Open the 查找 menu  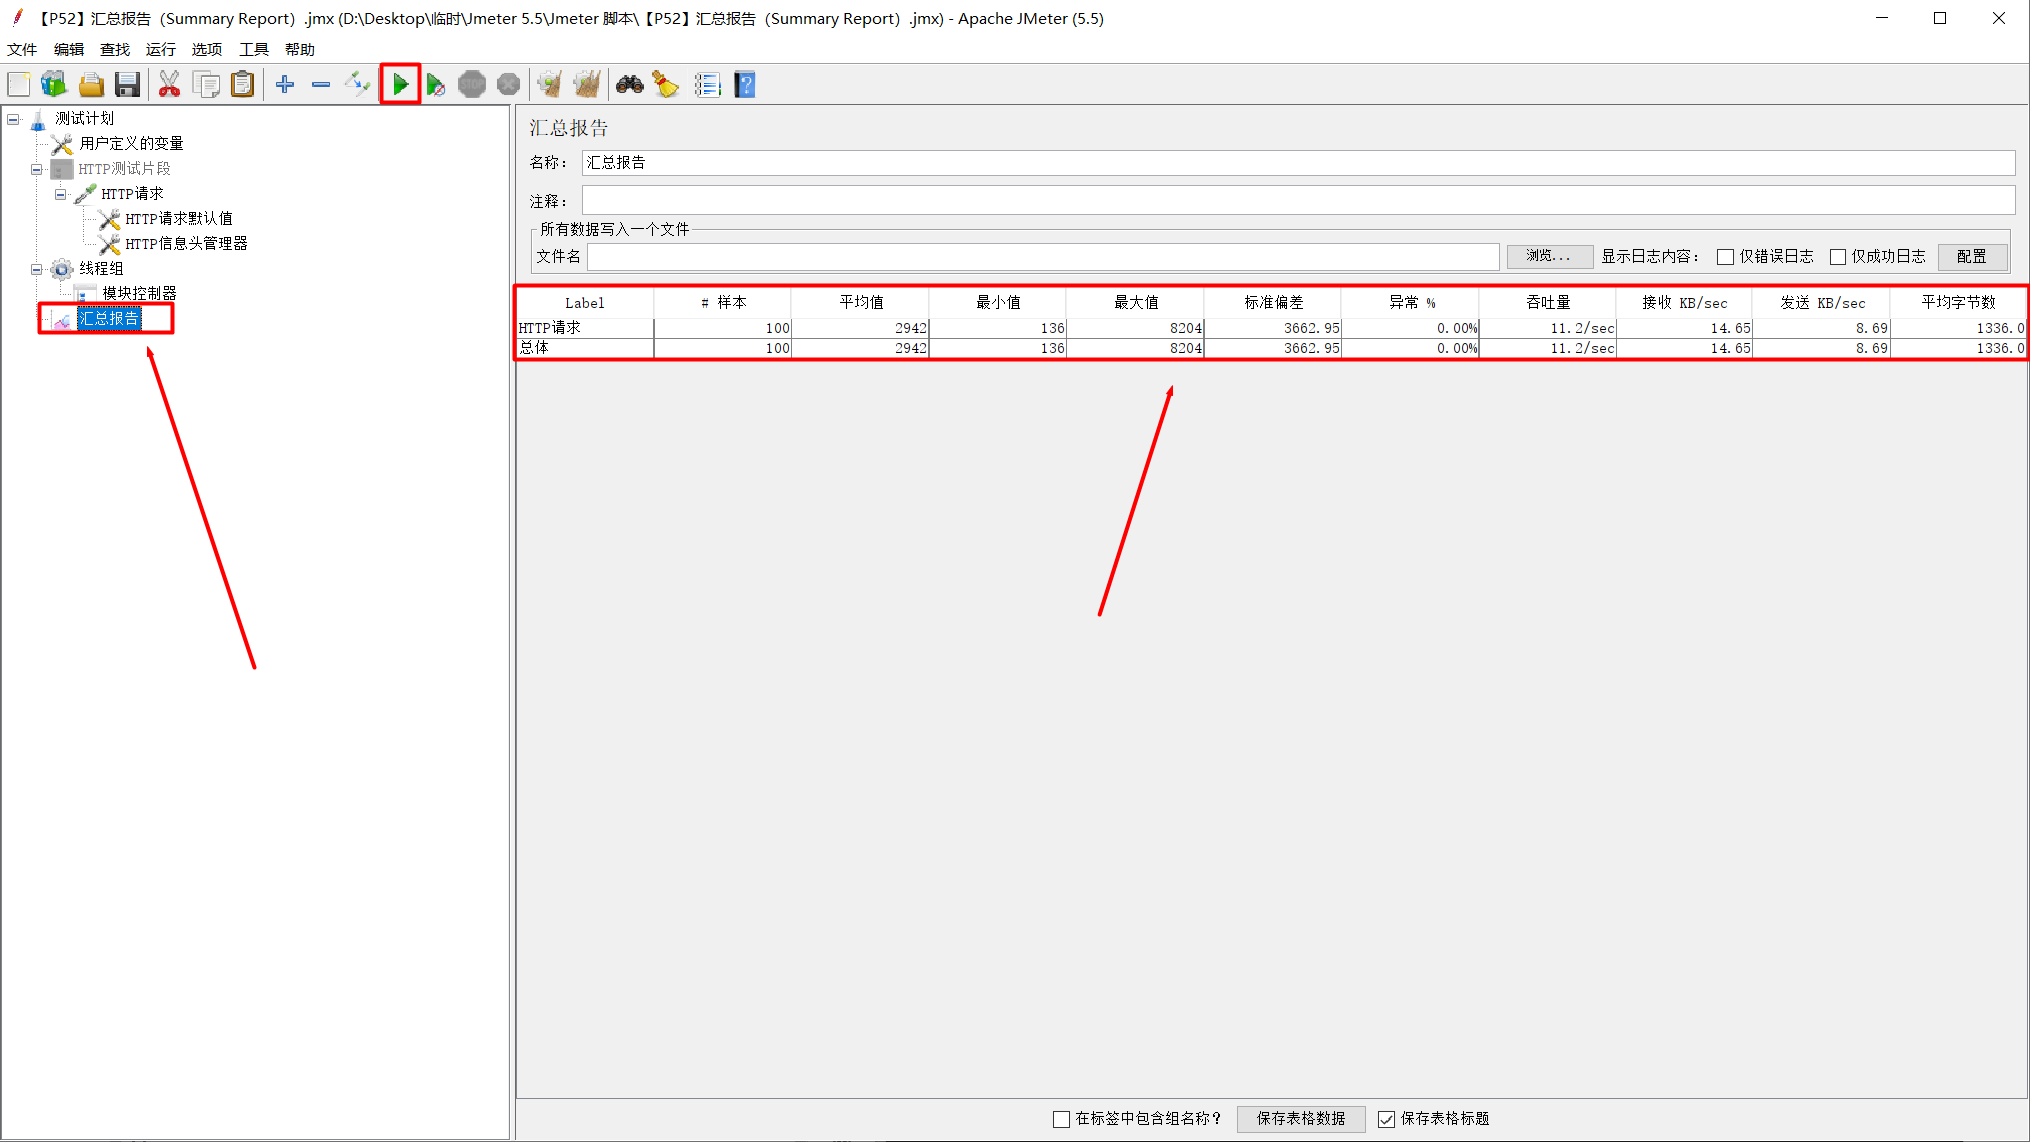115,49
